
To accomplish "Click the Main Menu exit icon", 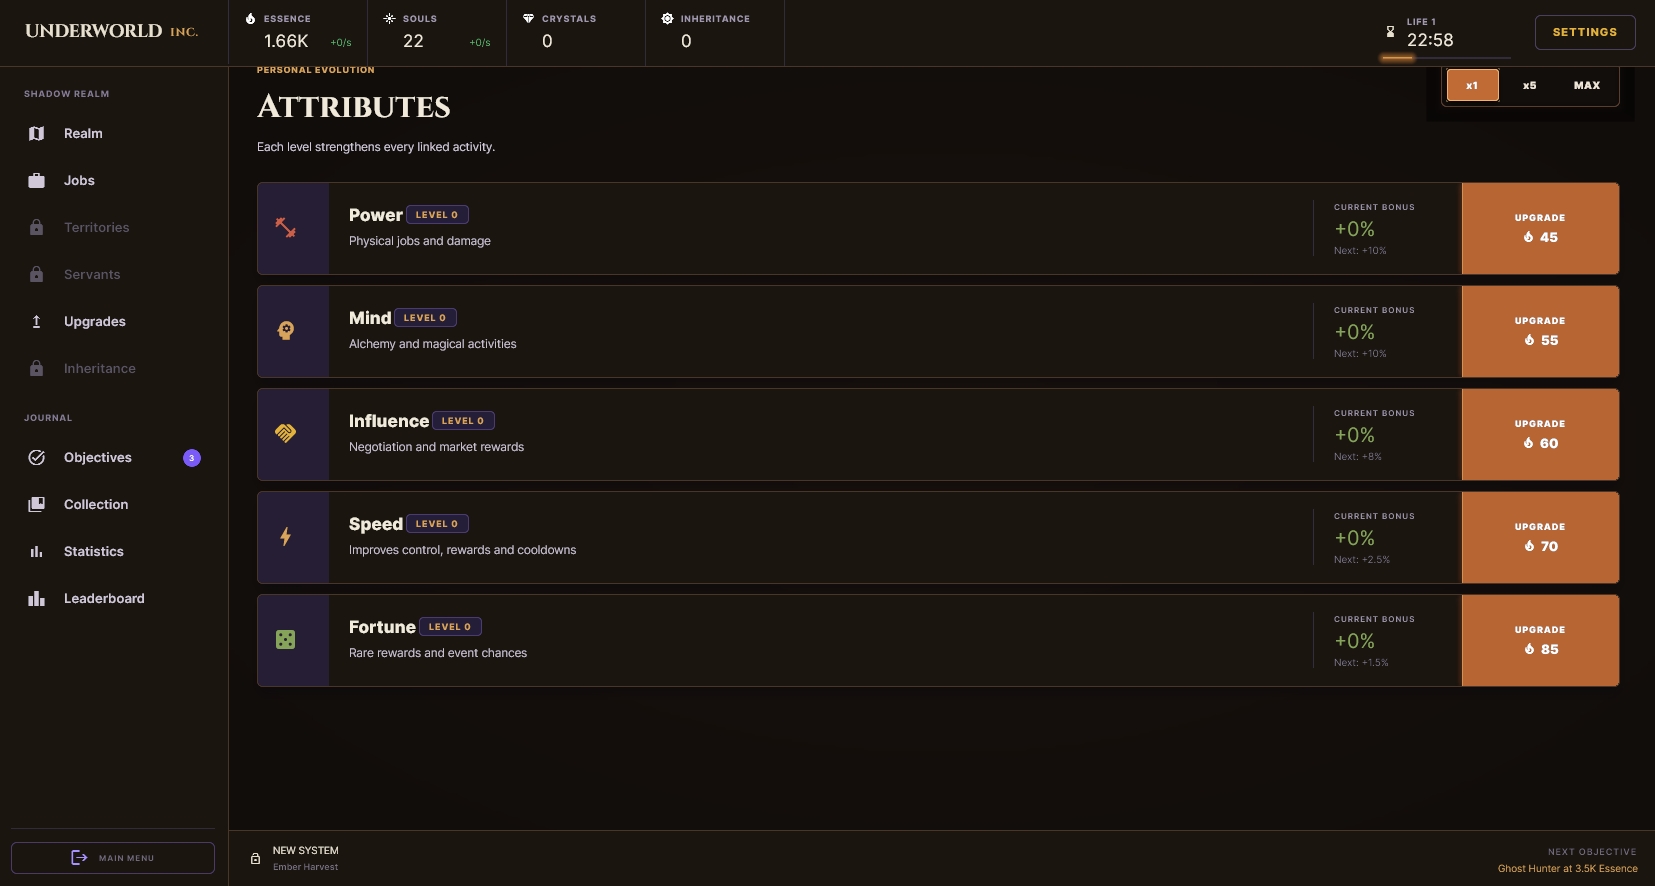I will pyautogui.click(x=79, y=858).
